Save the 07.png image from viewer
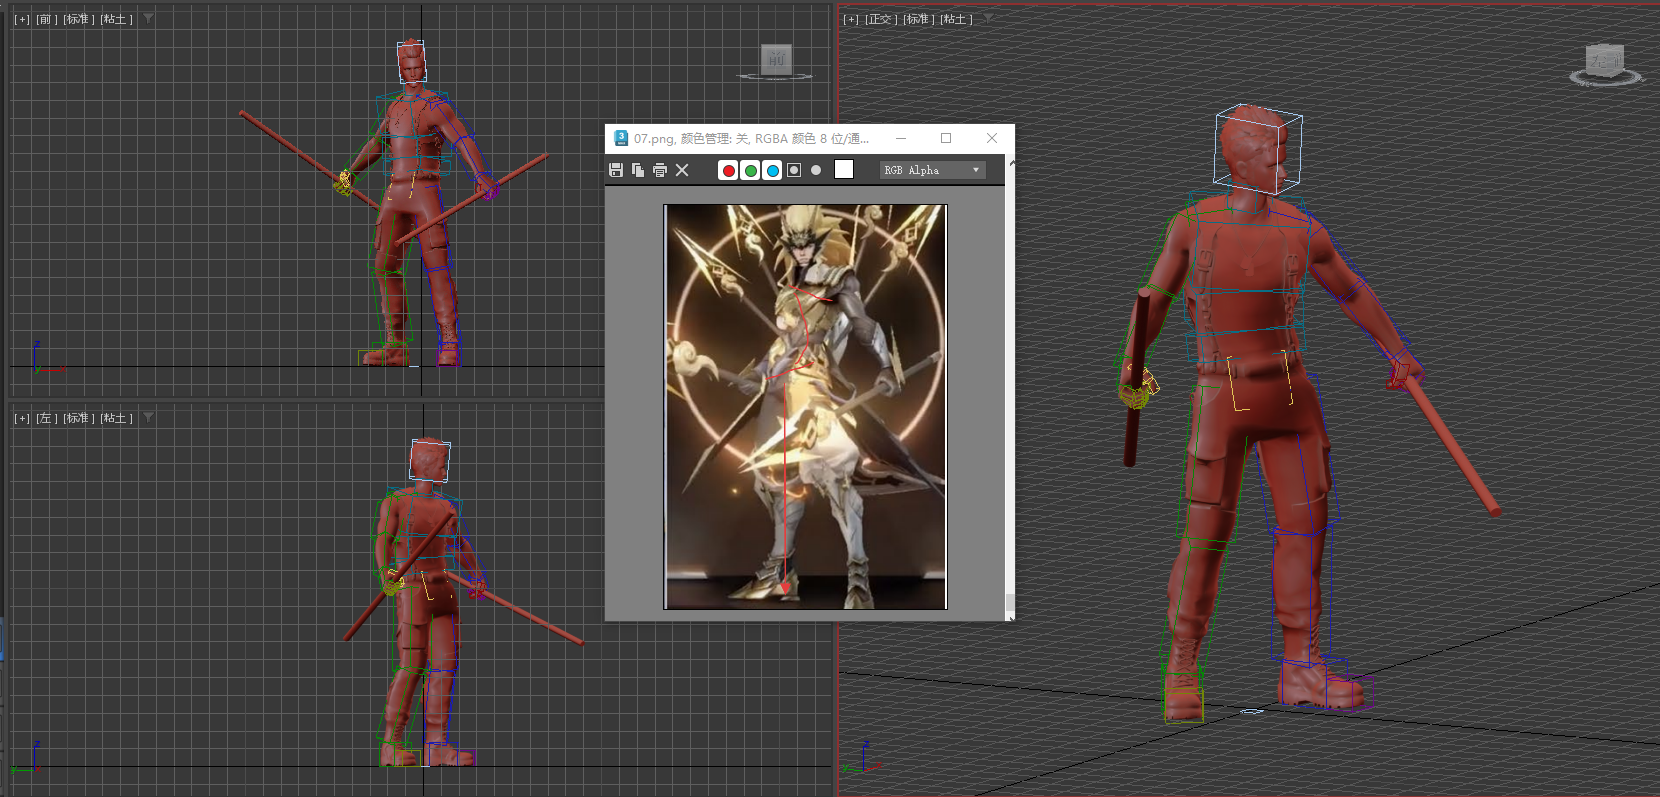Image resolution: width=1660 pixels, height=797 pixels. (x=616, y=170)
